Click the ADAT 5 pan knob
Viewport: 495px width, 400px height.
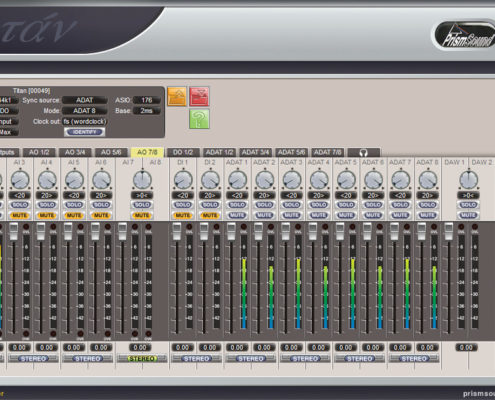tap(346, 180)
